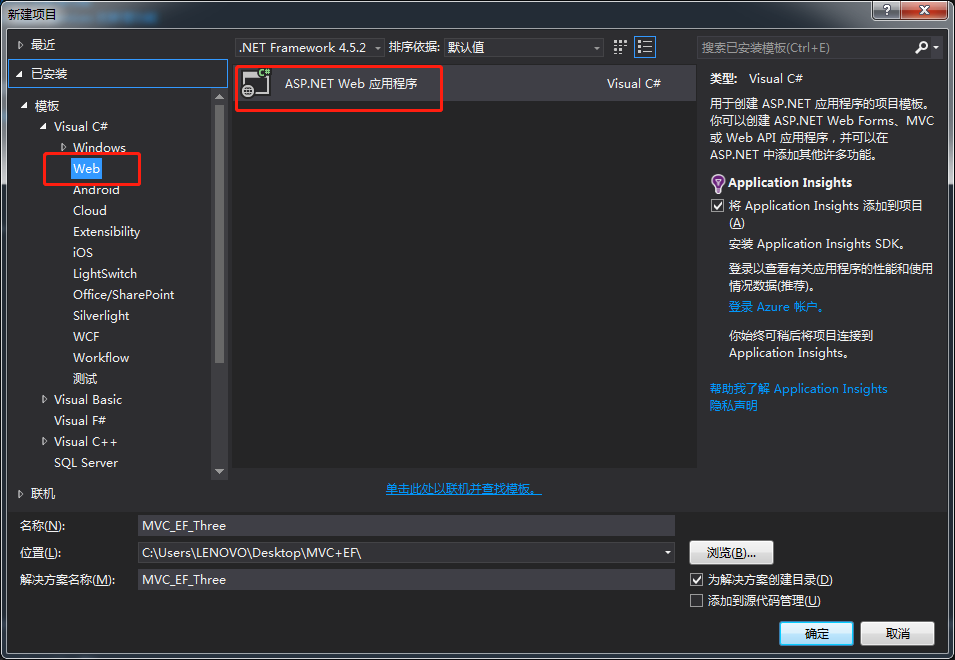Open the help question mark button

coord(887,10)
